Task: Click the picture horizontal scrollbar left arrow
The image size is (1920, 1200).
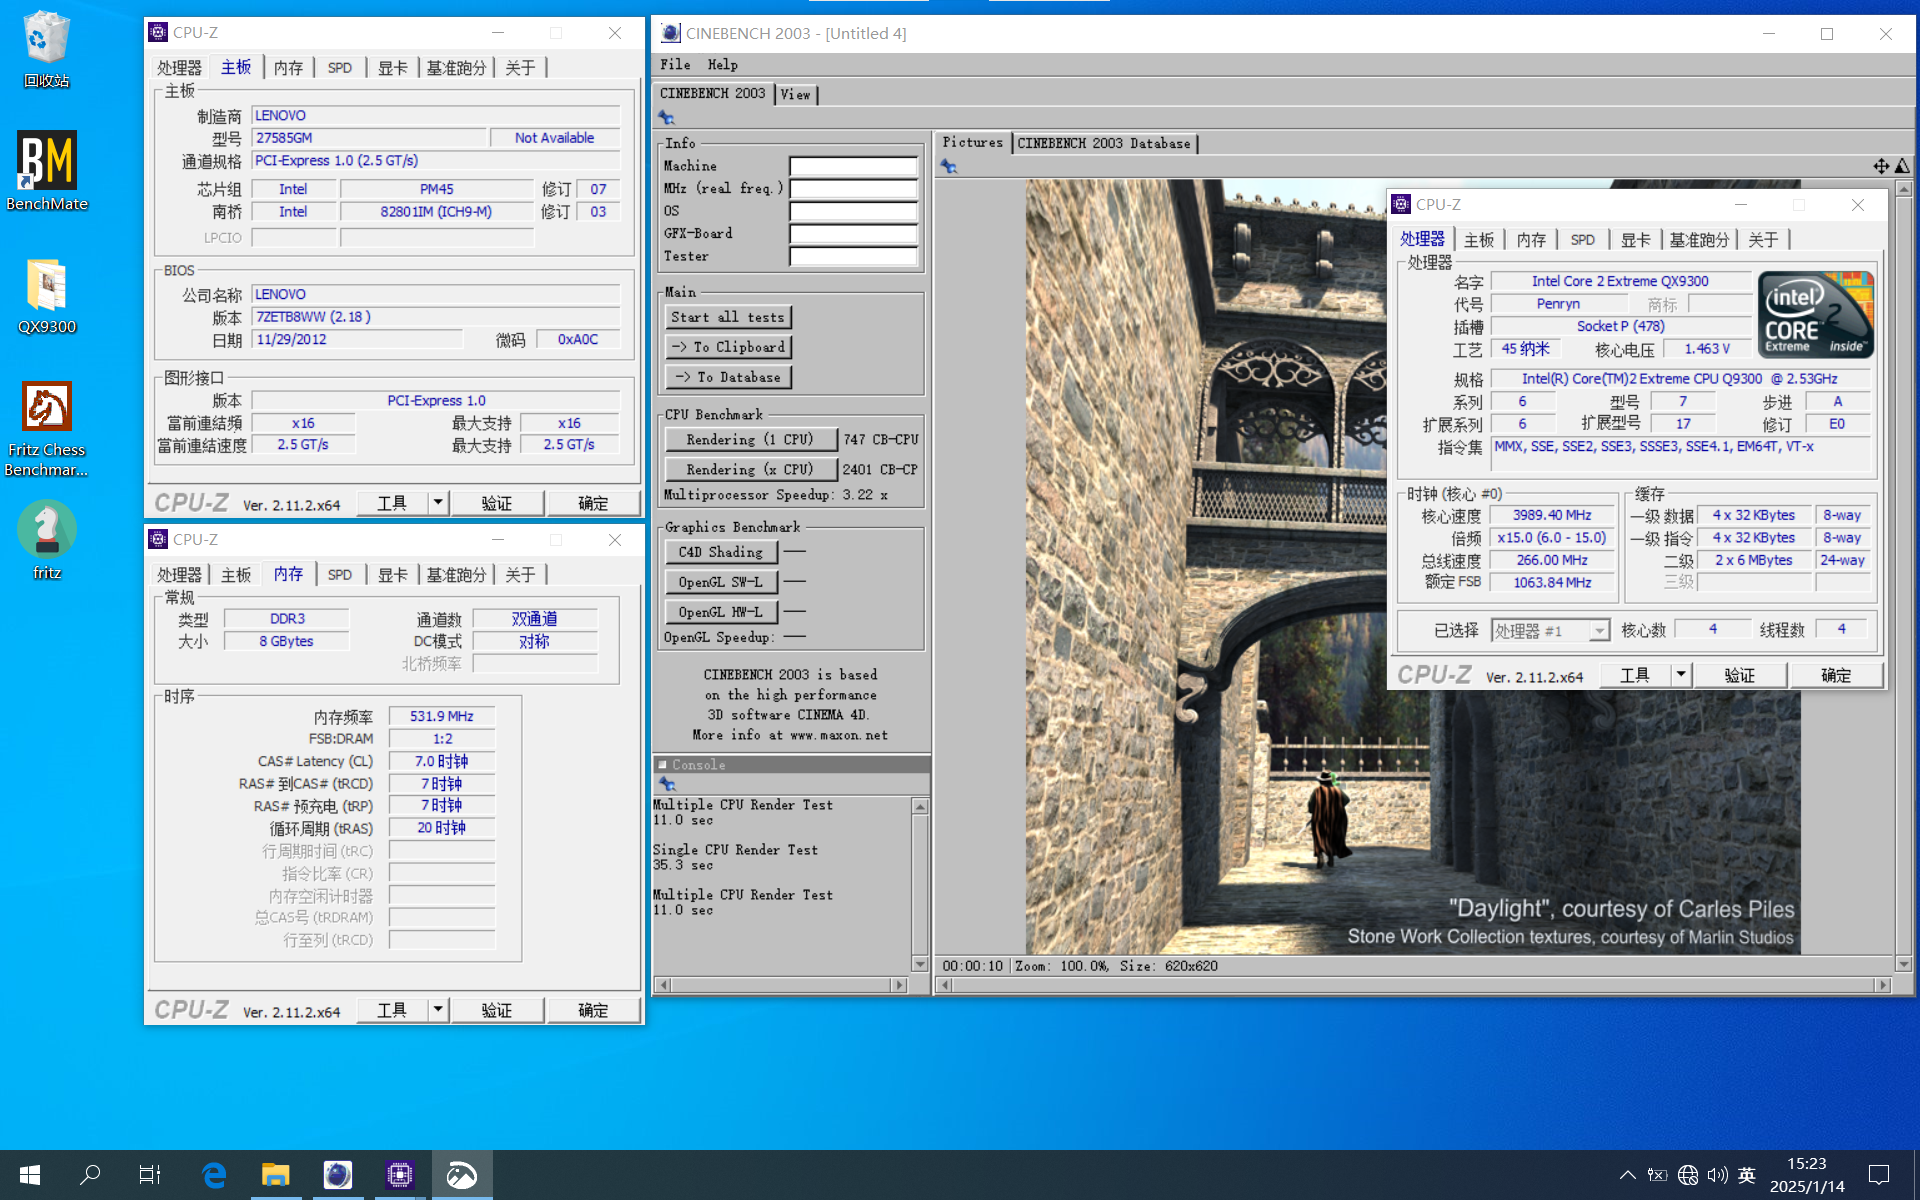Action: coord(944,985)
